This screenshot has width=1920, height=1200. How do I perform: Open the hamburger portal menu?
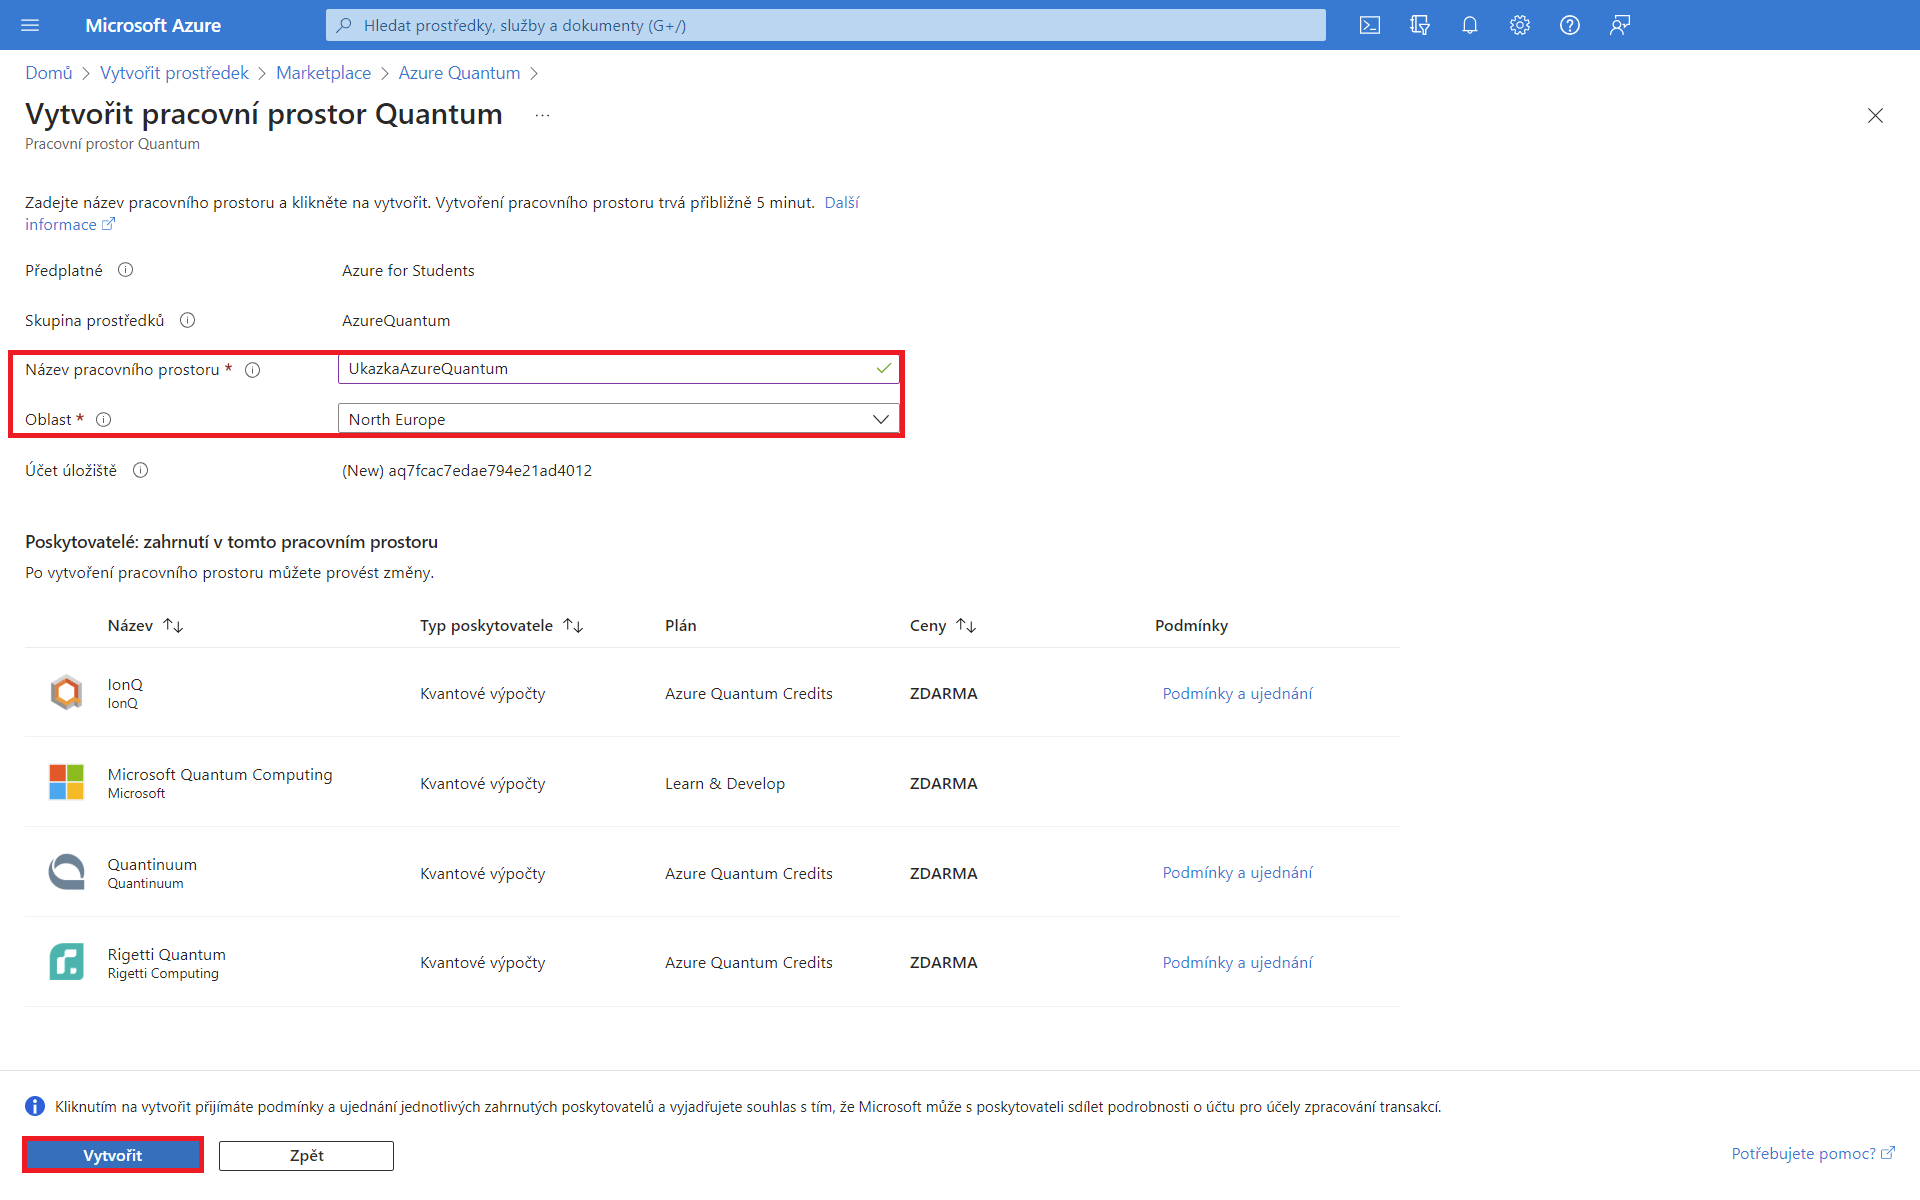coord(30,25)
